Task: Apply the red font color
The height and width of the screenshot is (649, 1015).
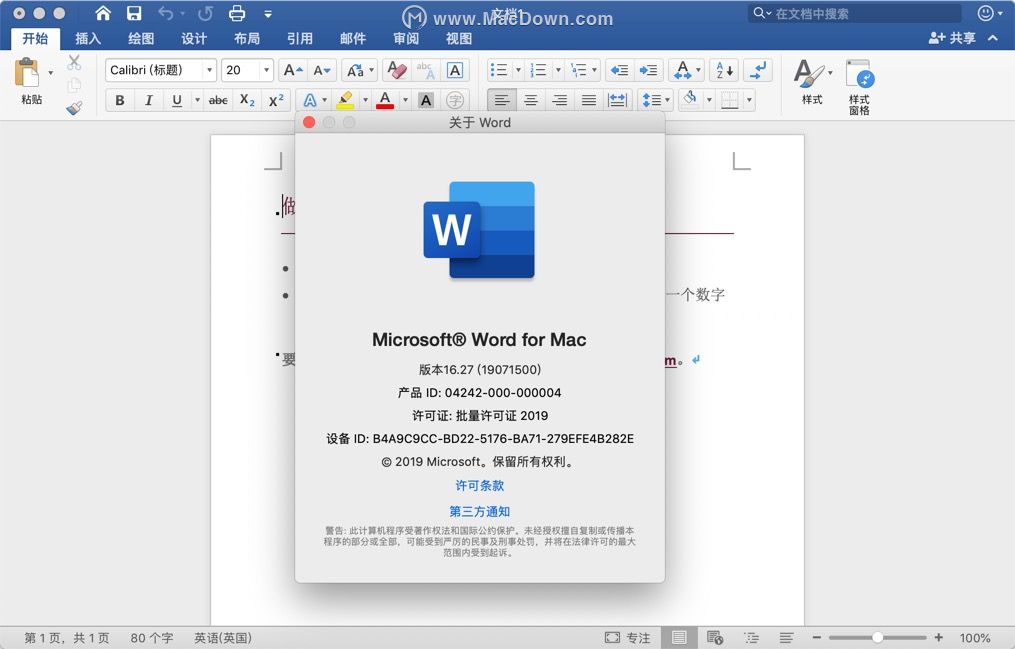Action: coord(385,100)
